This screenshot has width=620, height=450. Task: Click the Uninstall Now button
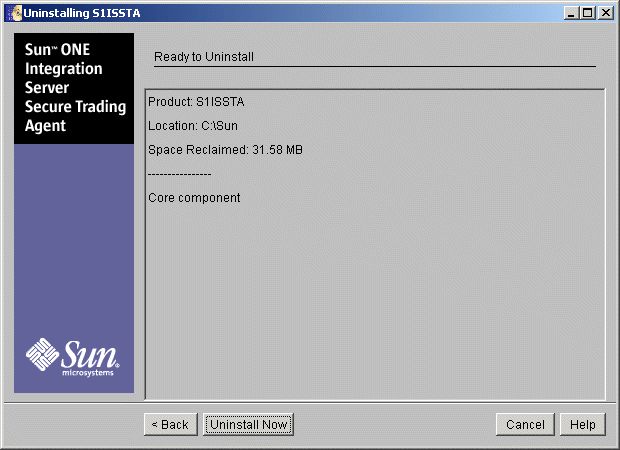pyautogui.click(x=248, y=424)
